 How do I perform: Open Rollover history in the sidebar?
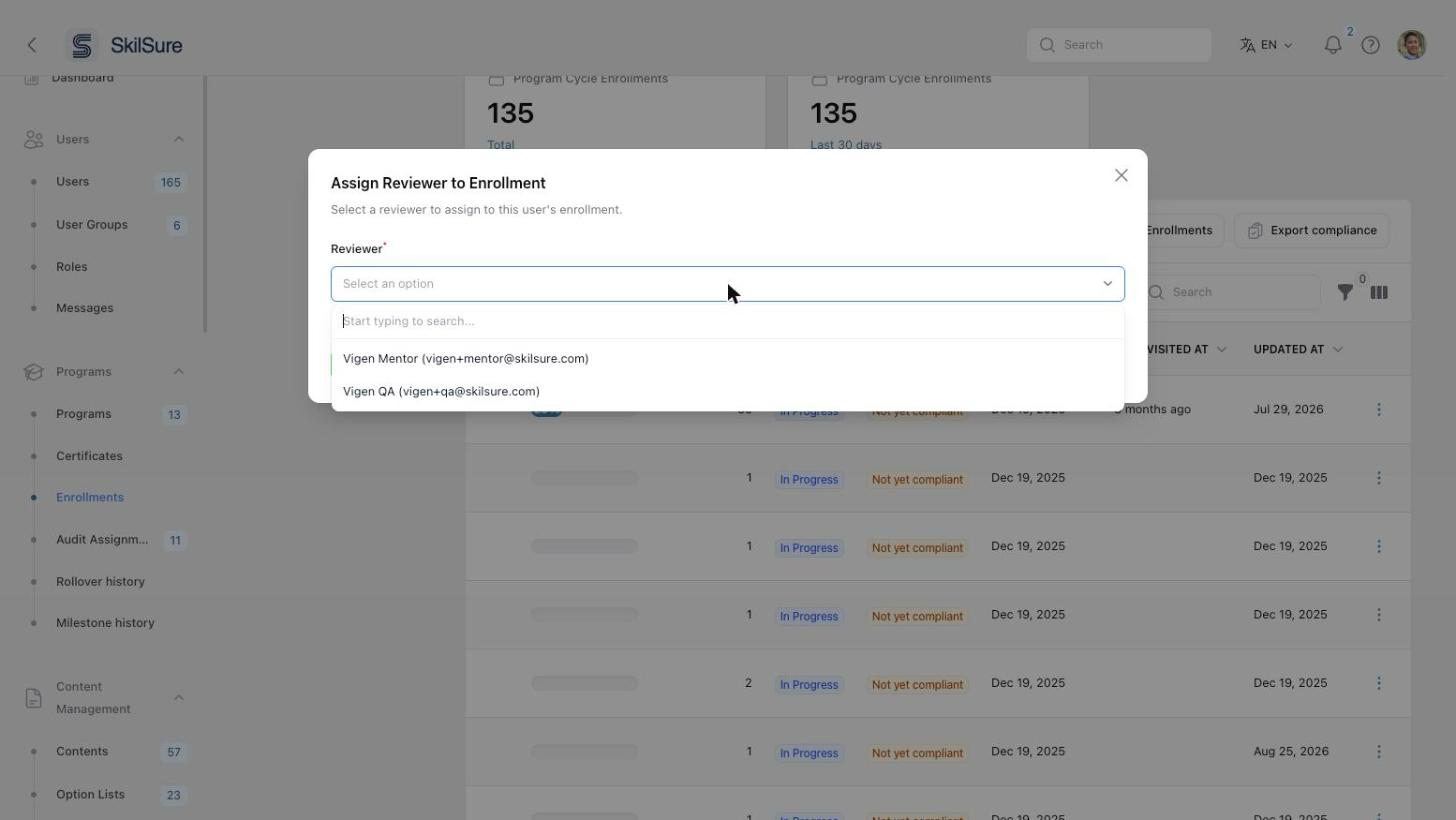100,582
